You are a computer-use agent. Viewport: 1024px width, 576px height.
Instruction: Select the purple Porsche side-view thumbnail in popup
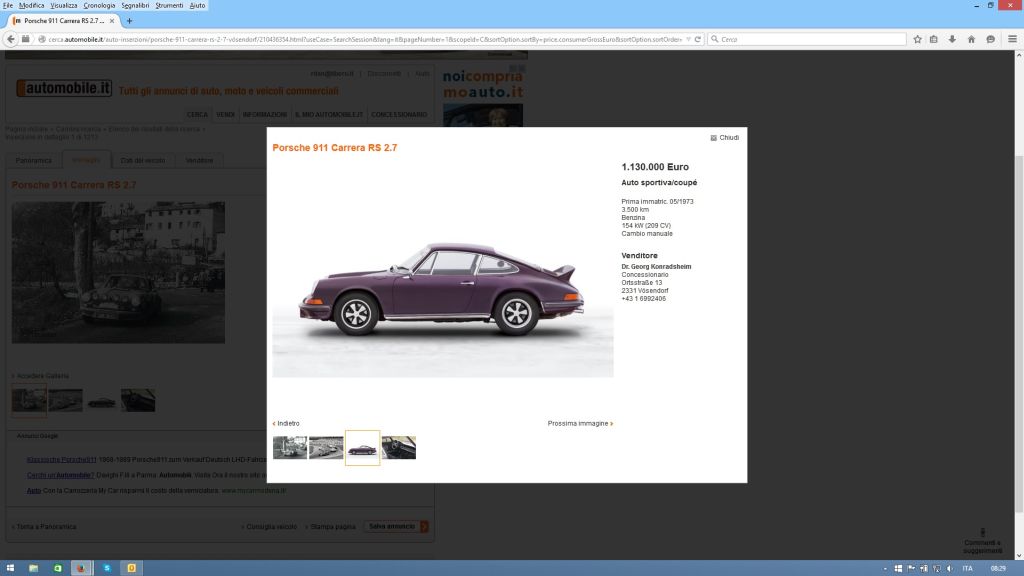tap(362, 447)
